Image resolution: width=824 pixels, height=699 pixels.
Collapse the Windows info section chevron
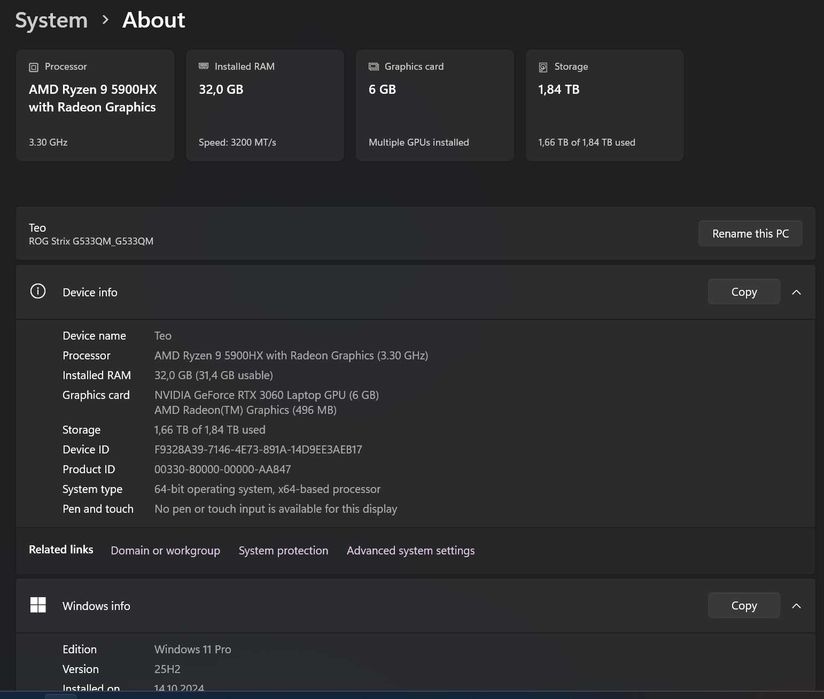tap(796, 606)
